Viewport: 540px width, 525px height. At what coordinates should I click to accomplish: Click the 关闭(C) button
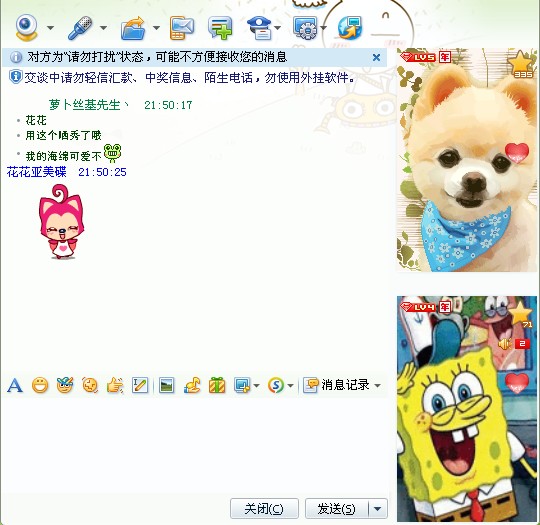click(264, 508)
